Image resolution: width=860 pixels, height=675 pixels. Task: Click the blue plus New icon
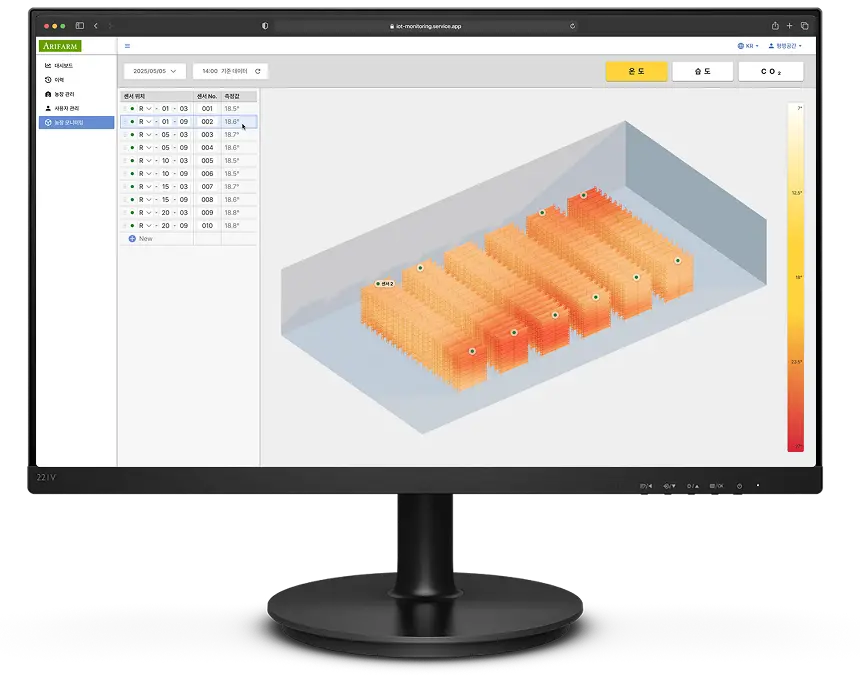[x=132, y=239]
